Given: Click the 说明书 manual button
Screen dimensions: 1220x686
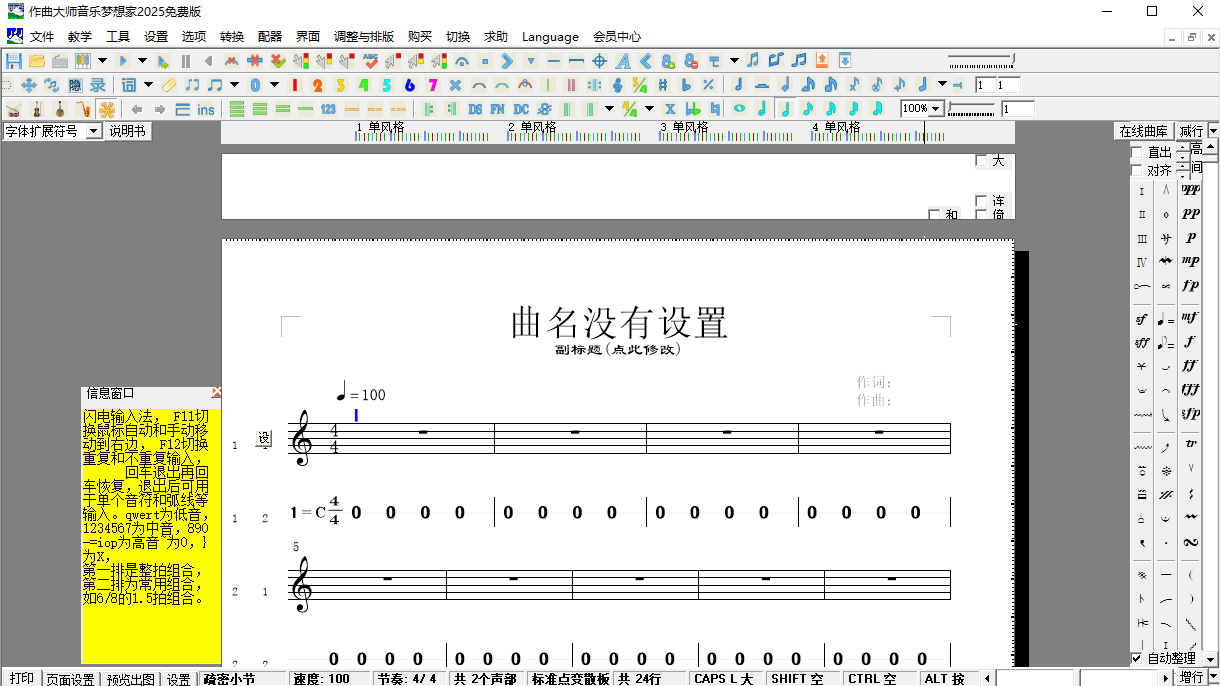Looking at the screenshot, I should point(127,130).
